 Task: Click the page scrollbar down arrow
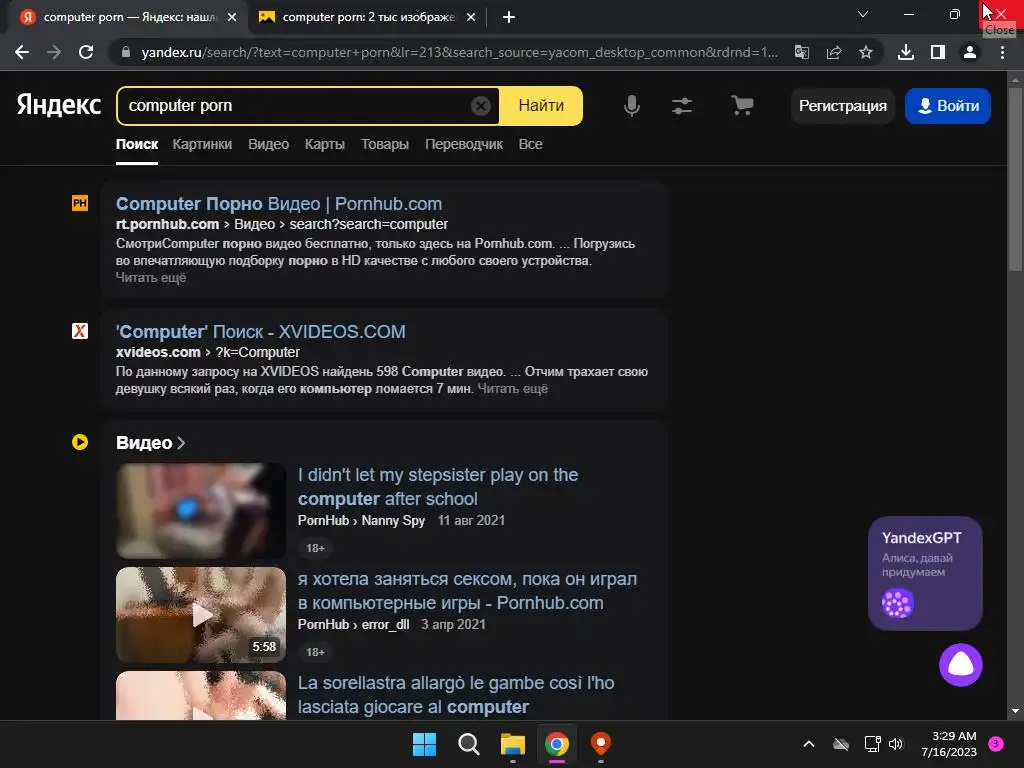[1015, 711]
